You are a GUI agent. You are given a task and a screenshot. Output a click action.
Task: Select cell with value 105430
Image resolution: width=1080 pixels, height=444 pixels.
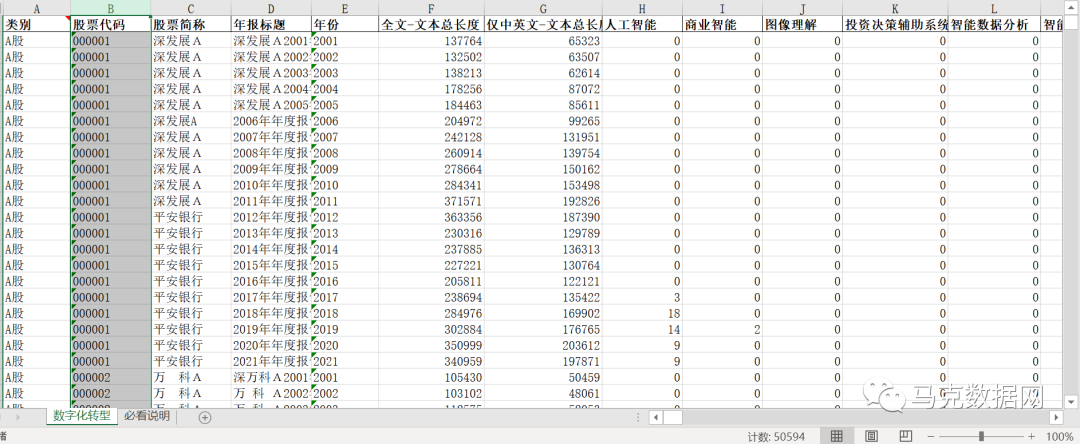431,377
